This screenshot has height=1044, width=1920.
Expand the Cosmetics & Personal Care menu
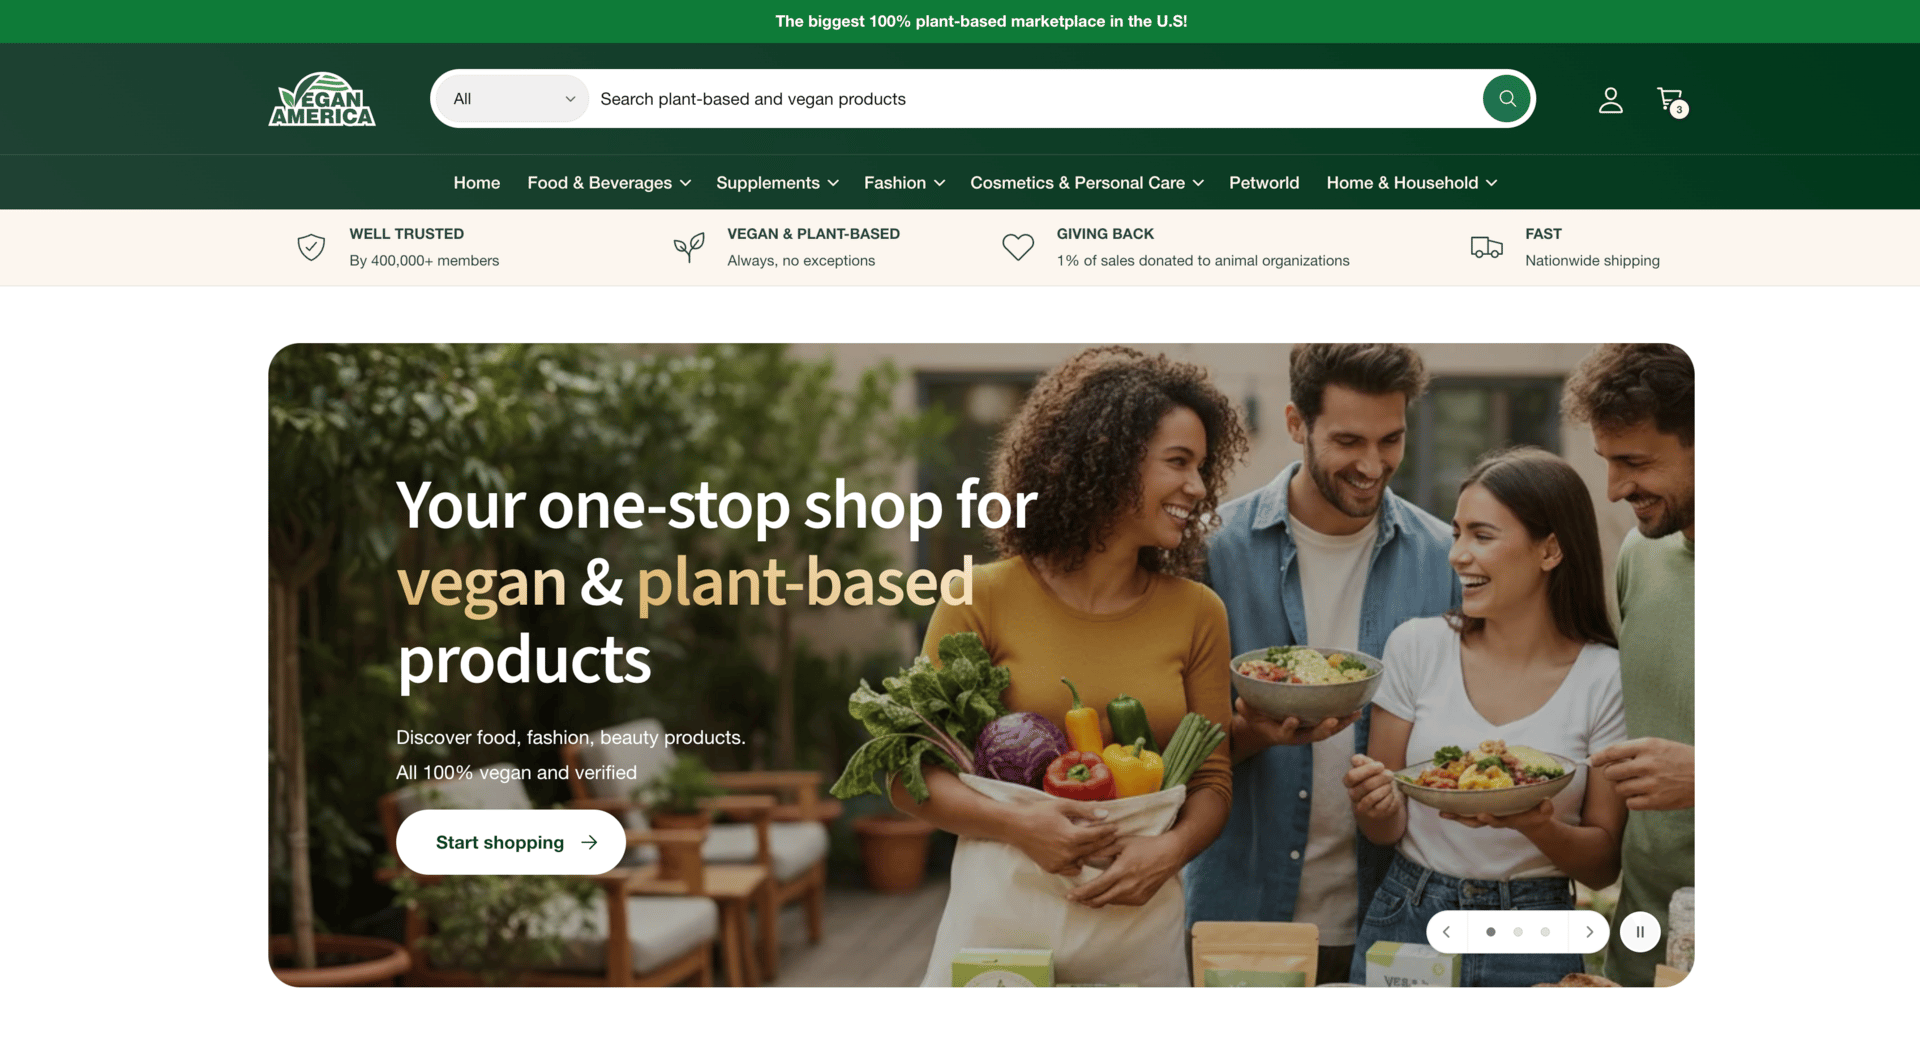pos(1087,183)
